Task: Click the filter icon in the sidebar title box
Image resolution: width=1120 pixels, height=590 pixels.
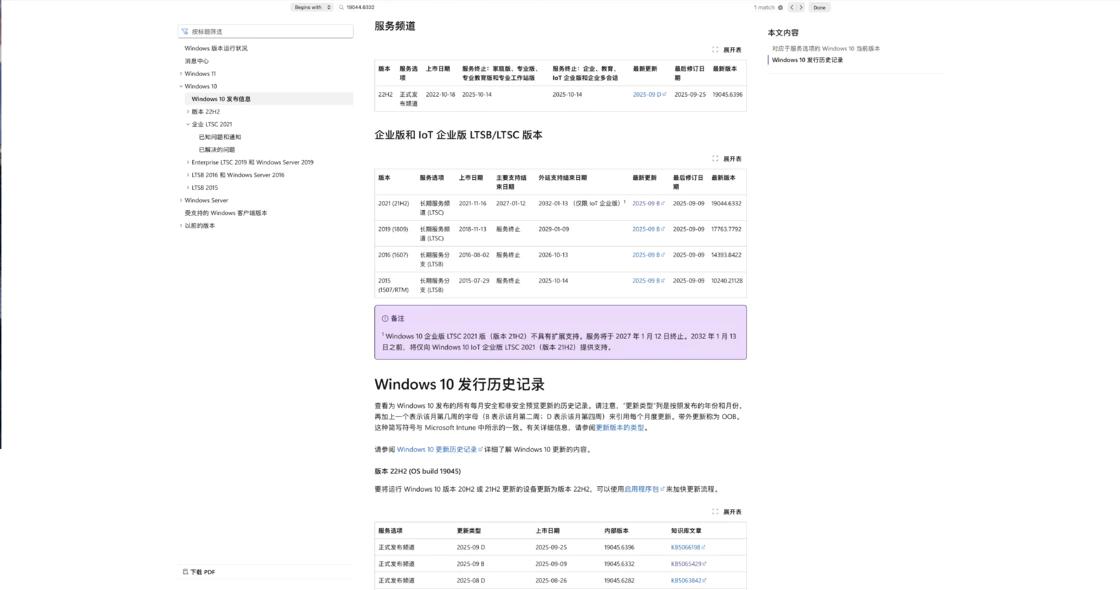Action: click(x=184, y=31)
